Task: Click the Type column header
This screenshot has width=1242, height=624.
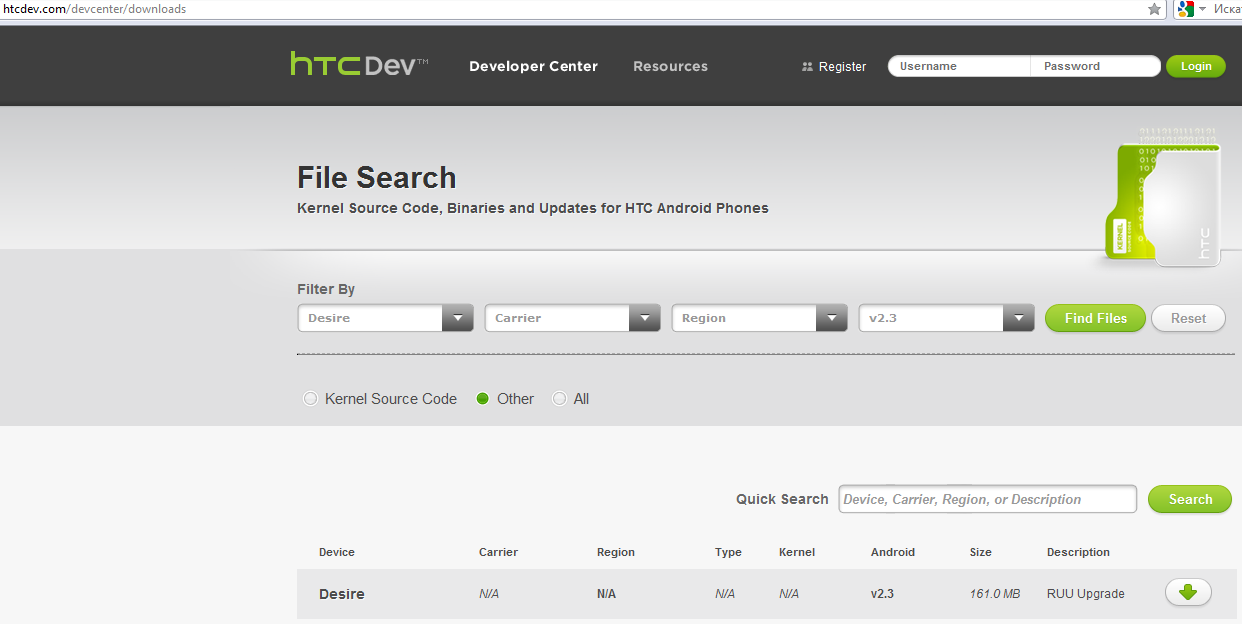Action: (728, 552)
